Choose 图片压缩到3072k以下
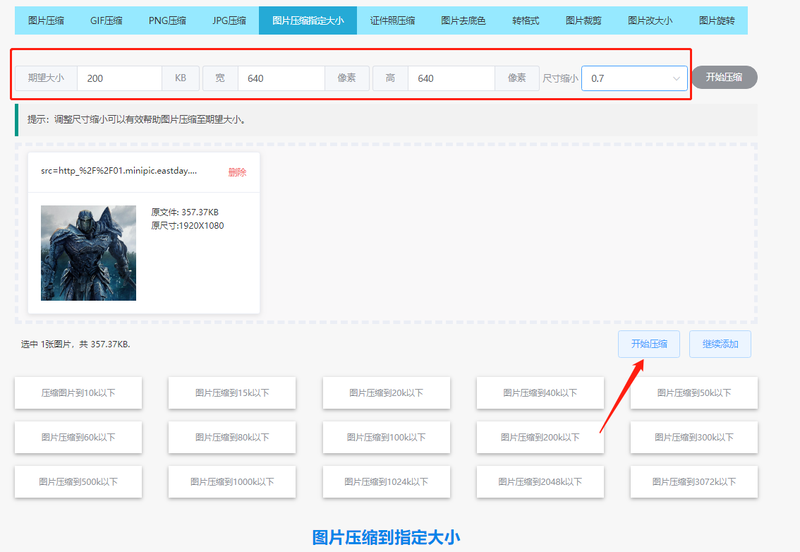Viewport: 800px width, 552px height. pyautogui.click(x=694, y=482)
